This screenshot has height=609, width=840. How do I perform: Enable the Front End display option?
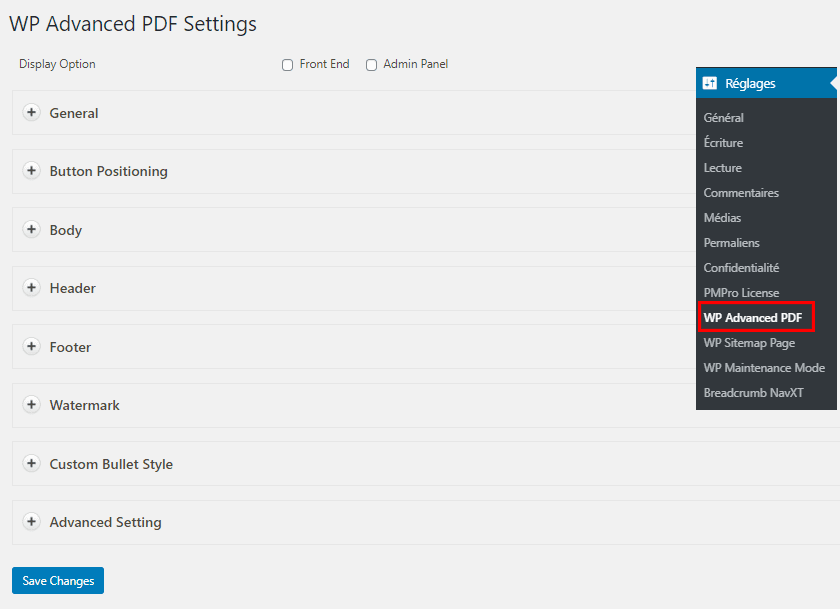point(288,63)
